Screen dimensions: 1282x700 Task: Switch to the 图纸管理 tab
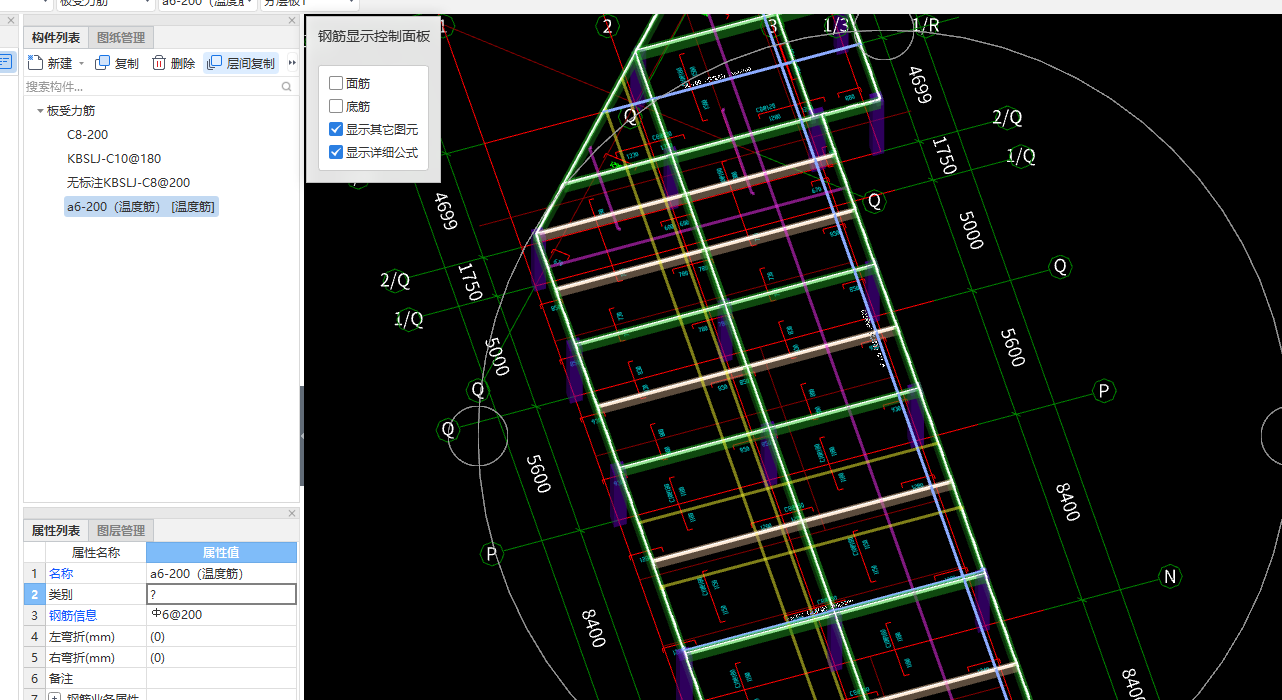pyautogui.click(x=121, y=38)
